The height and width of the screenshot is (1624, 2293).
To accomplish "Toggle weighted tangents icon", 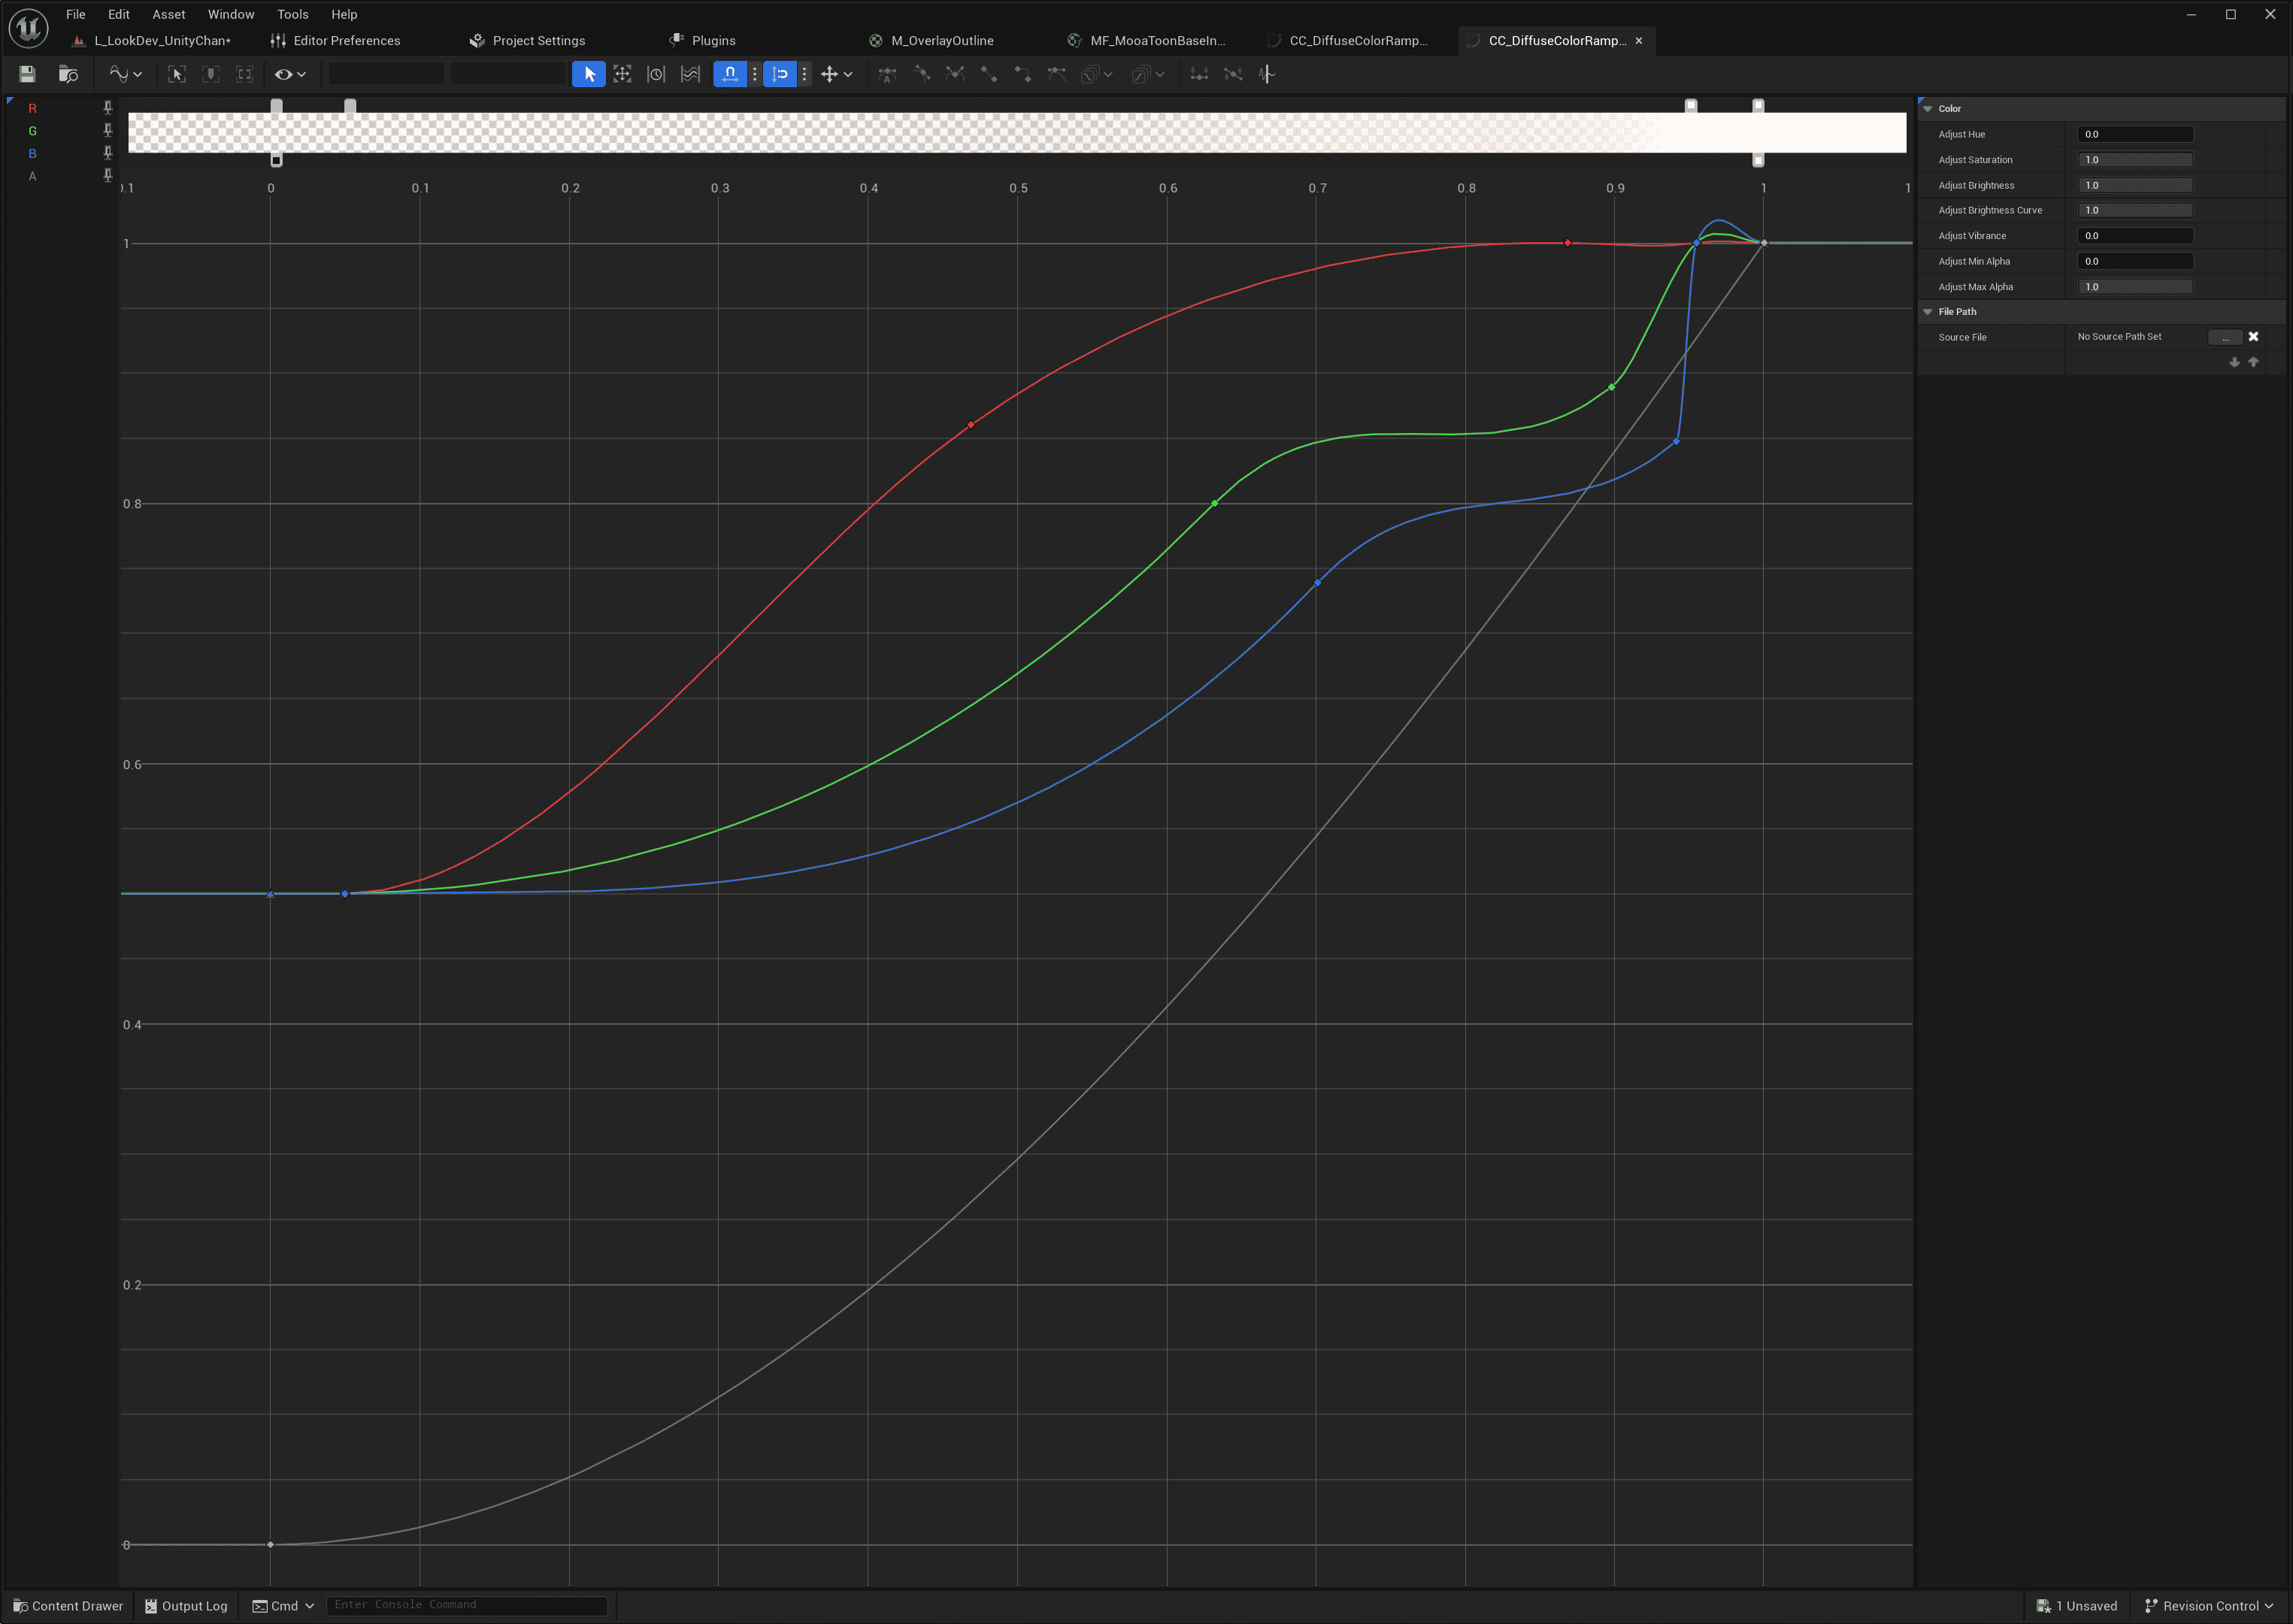I will tap(1057, 74).
